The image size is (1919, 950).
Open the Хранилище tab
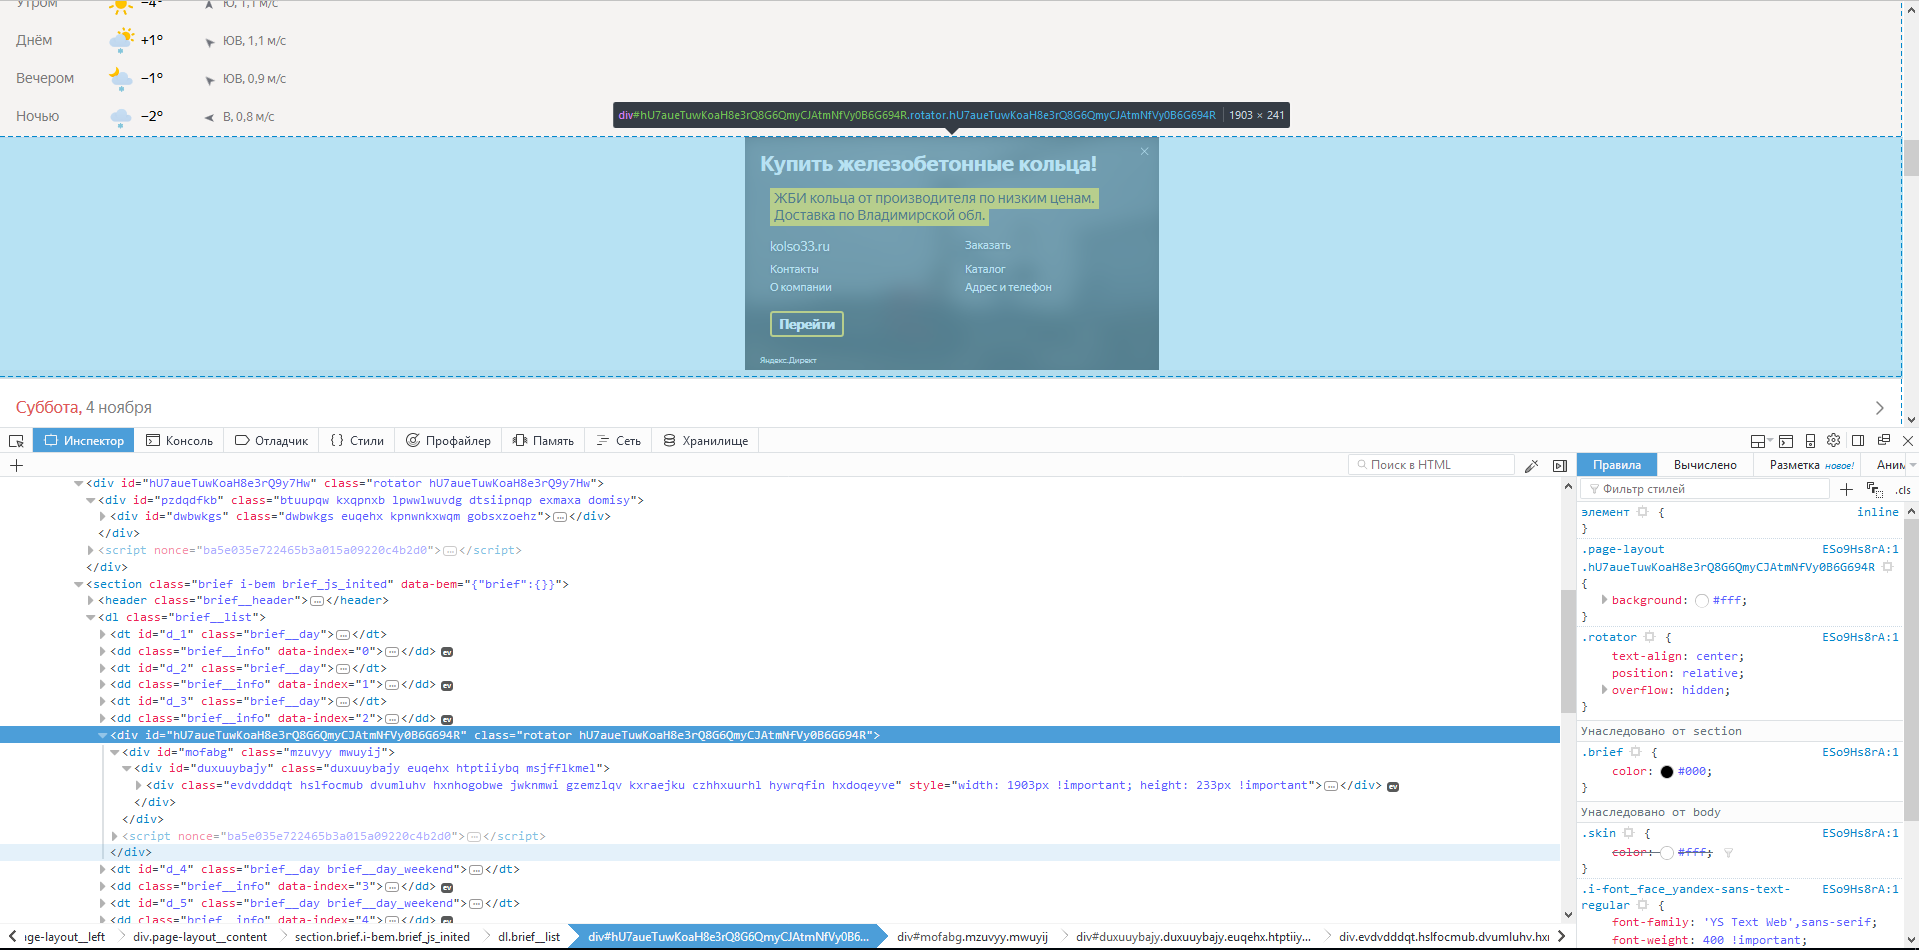click(705, 441)
